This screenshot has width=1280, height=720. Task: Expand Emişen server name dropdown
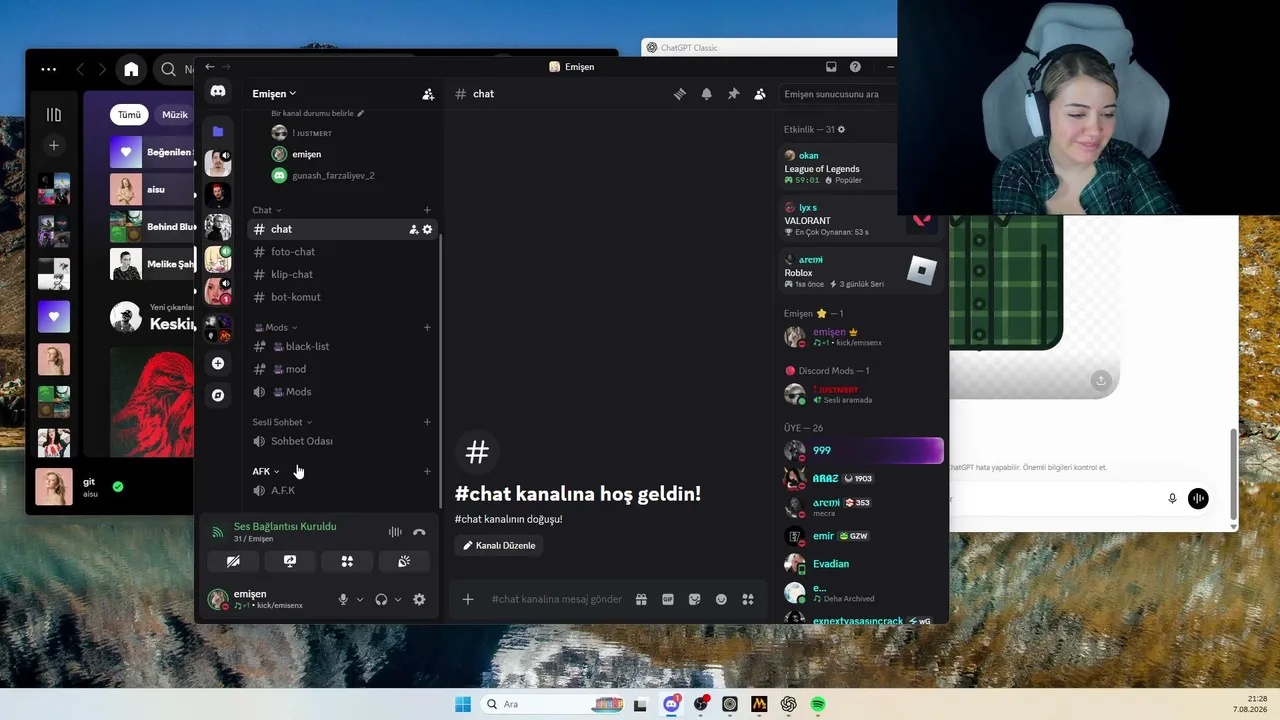tap(274, 94)
